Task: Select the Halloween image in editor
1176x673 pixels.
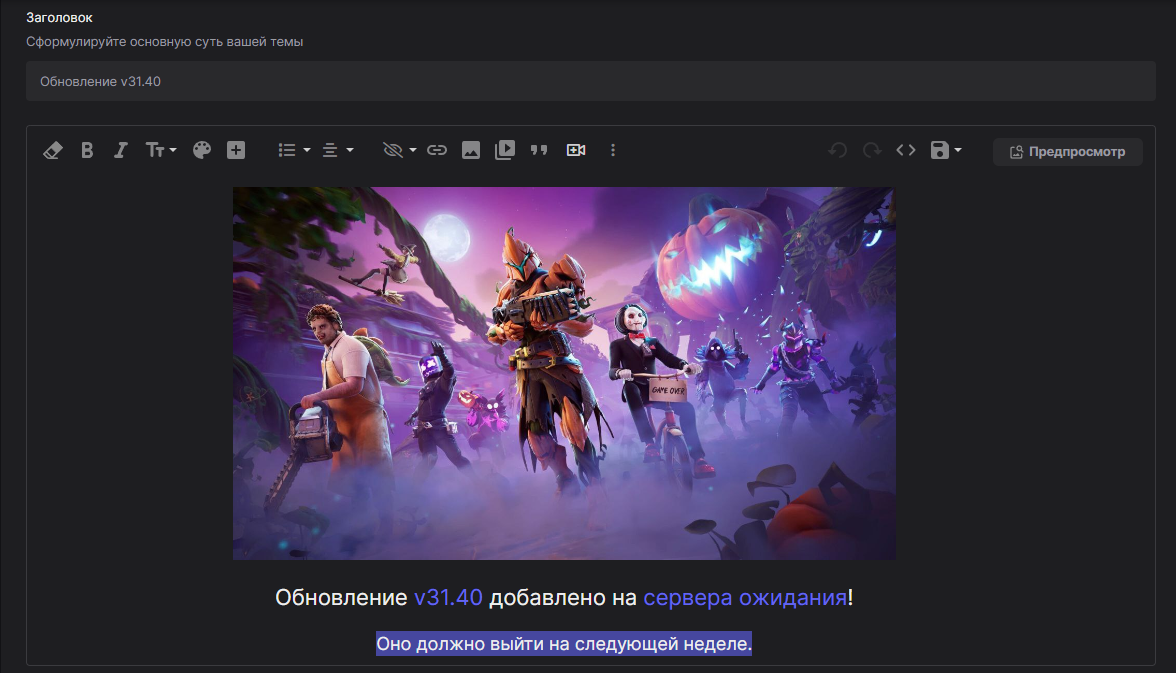Action: [x=564, y=373]
